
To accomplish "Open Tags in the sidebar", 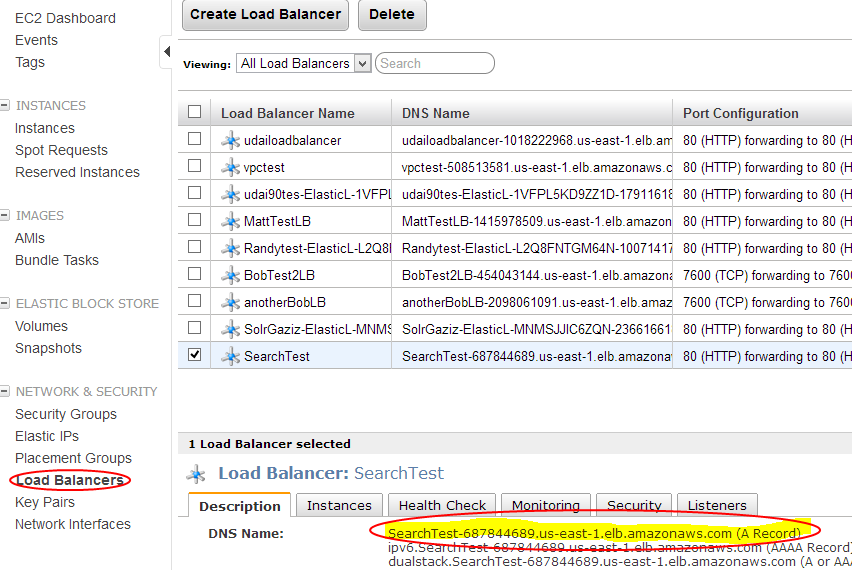I will point(30,62).
